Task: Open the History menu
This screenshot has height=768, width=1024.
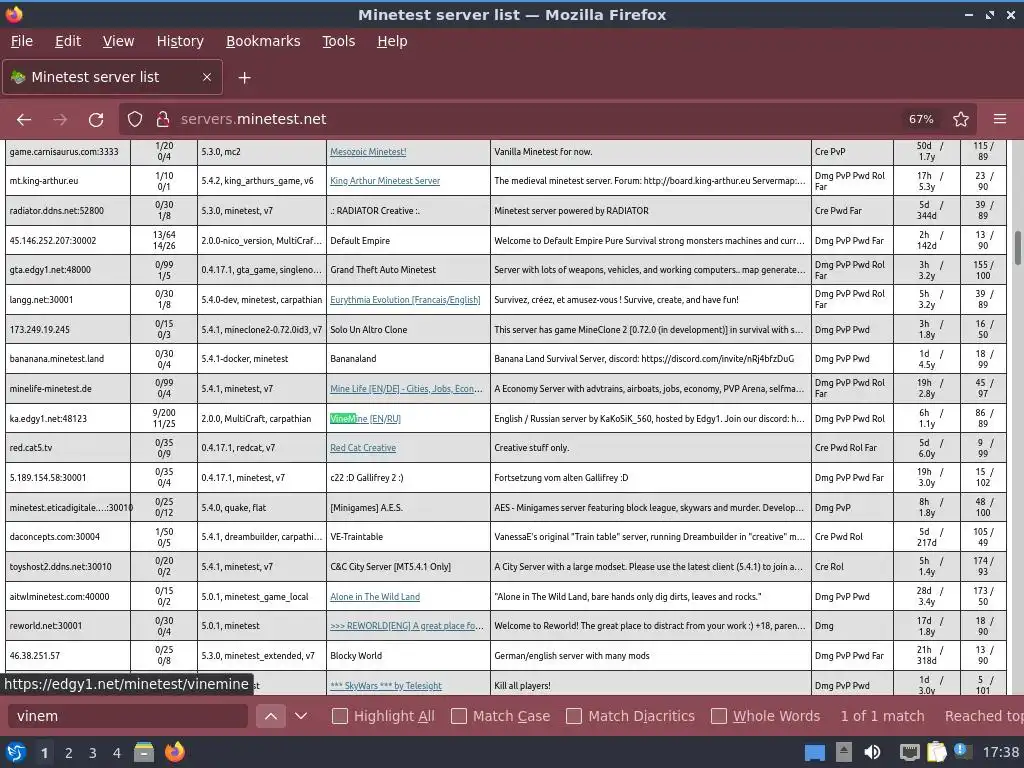Action: 180,41
